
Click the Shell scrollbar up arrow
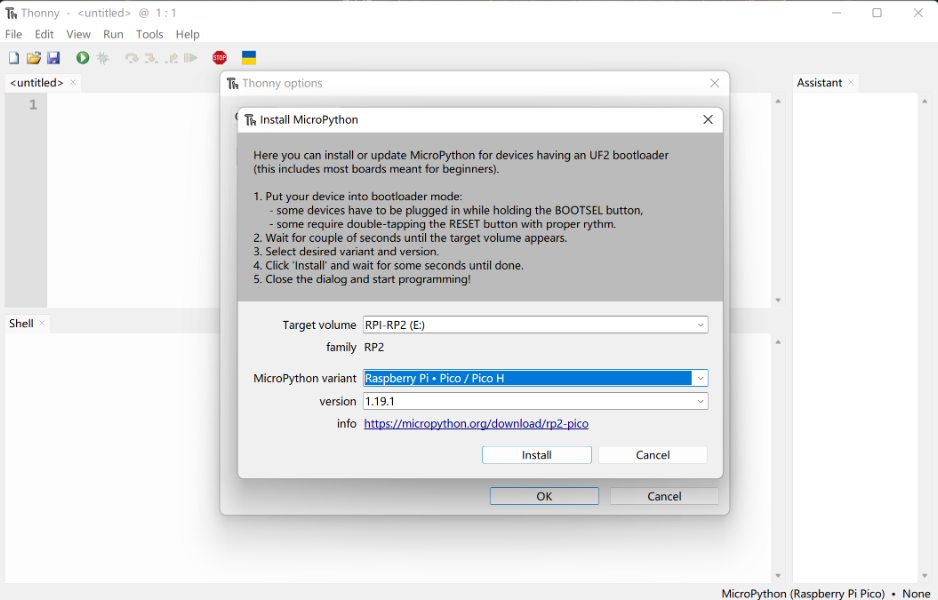pos(778,342)
